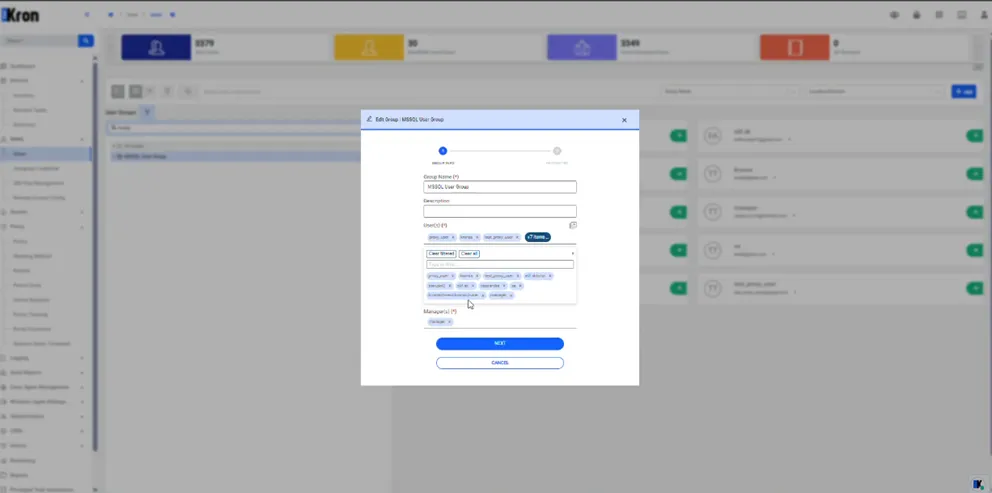Collapse the users dropdown with its small arrow

573,253
